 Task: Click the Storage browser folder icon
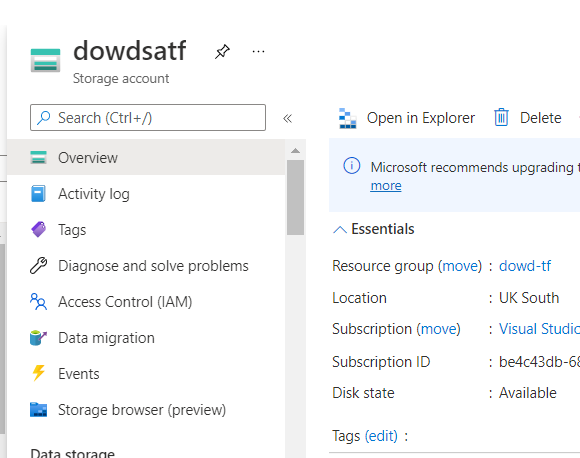coord(38,410)
